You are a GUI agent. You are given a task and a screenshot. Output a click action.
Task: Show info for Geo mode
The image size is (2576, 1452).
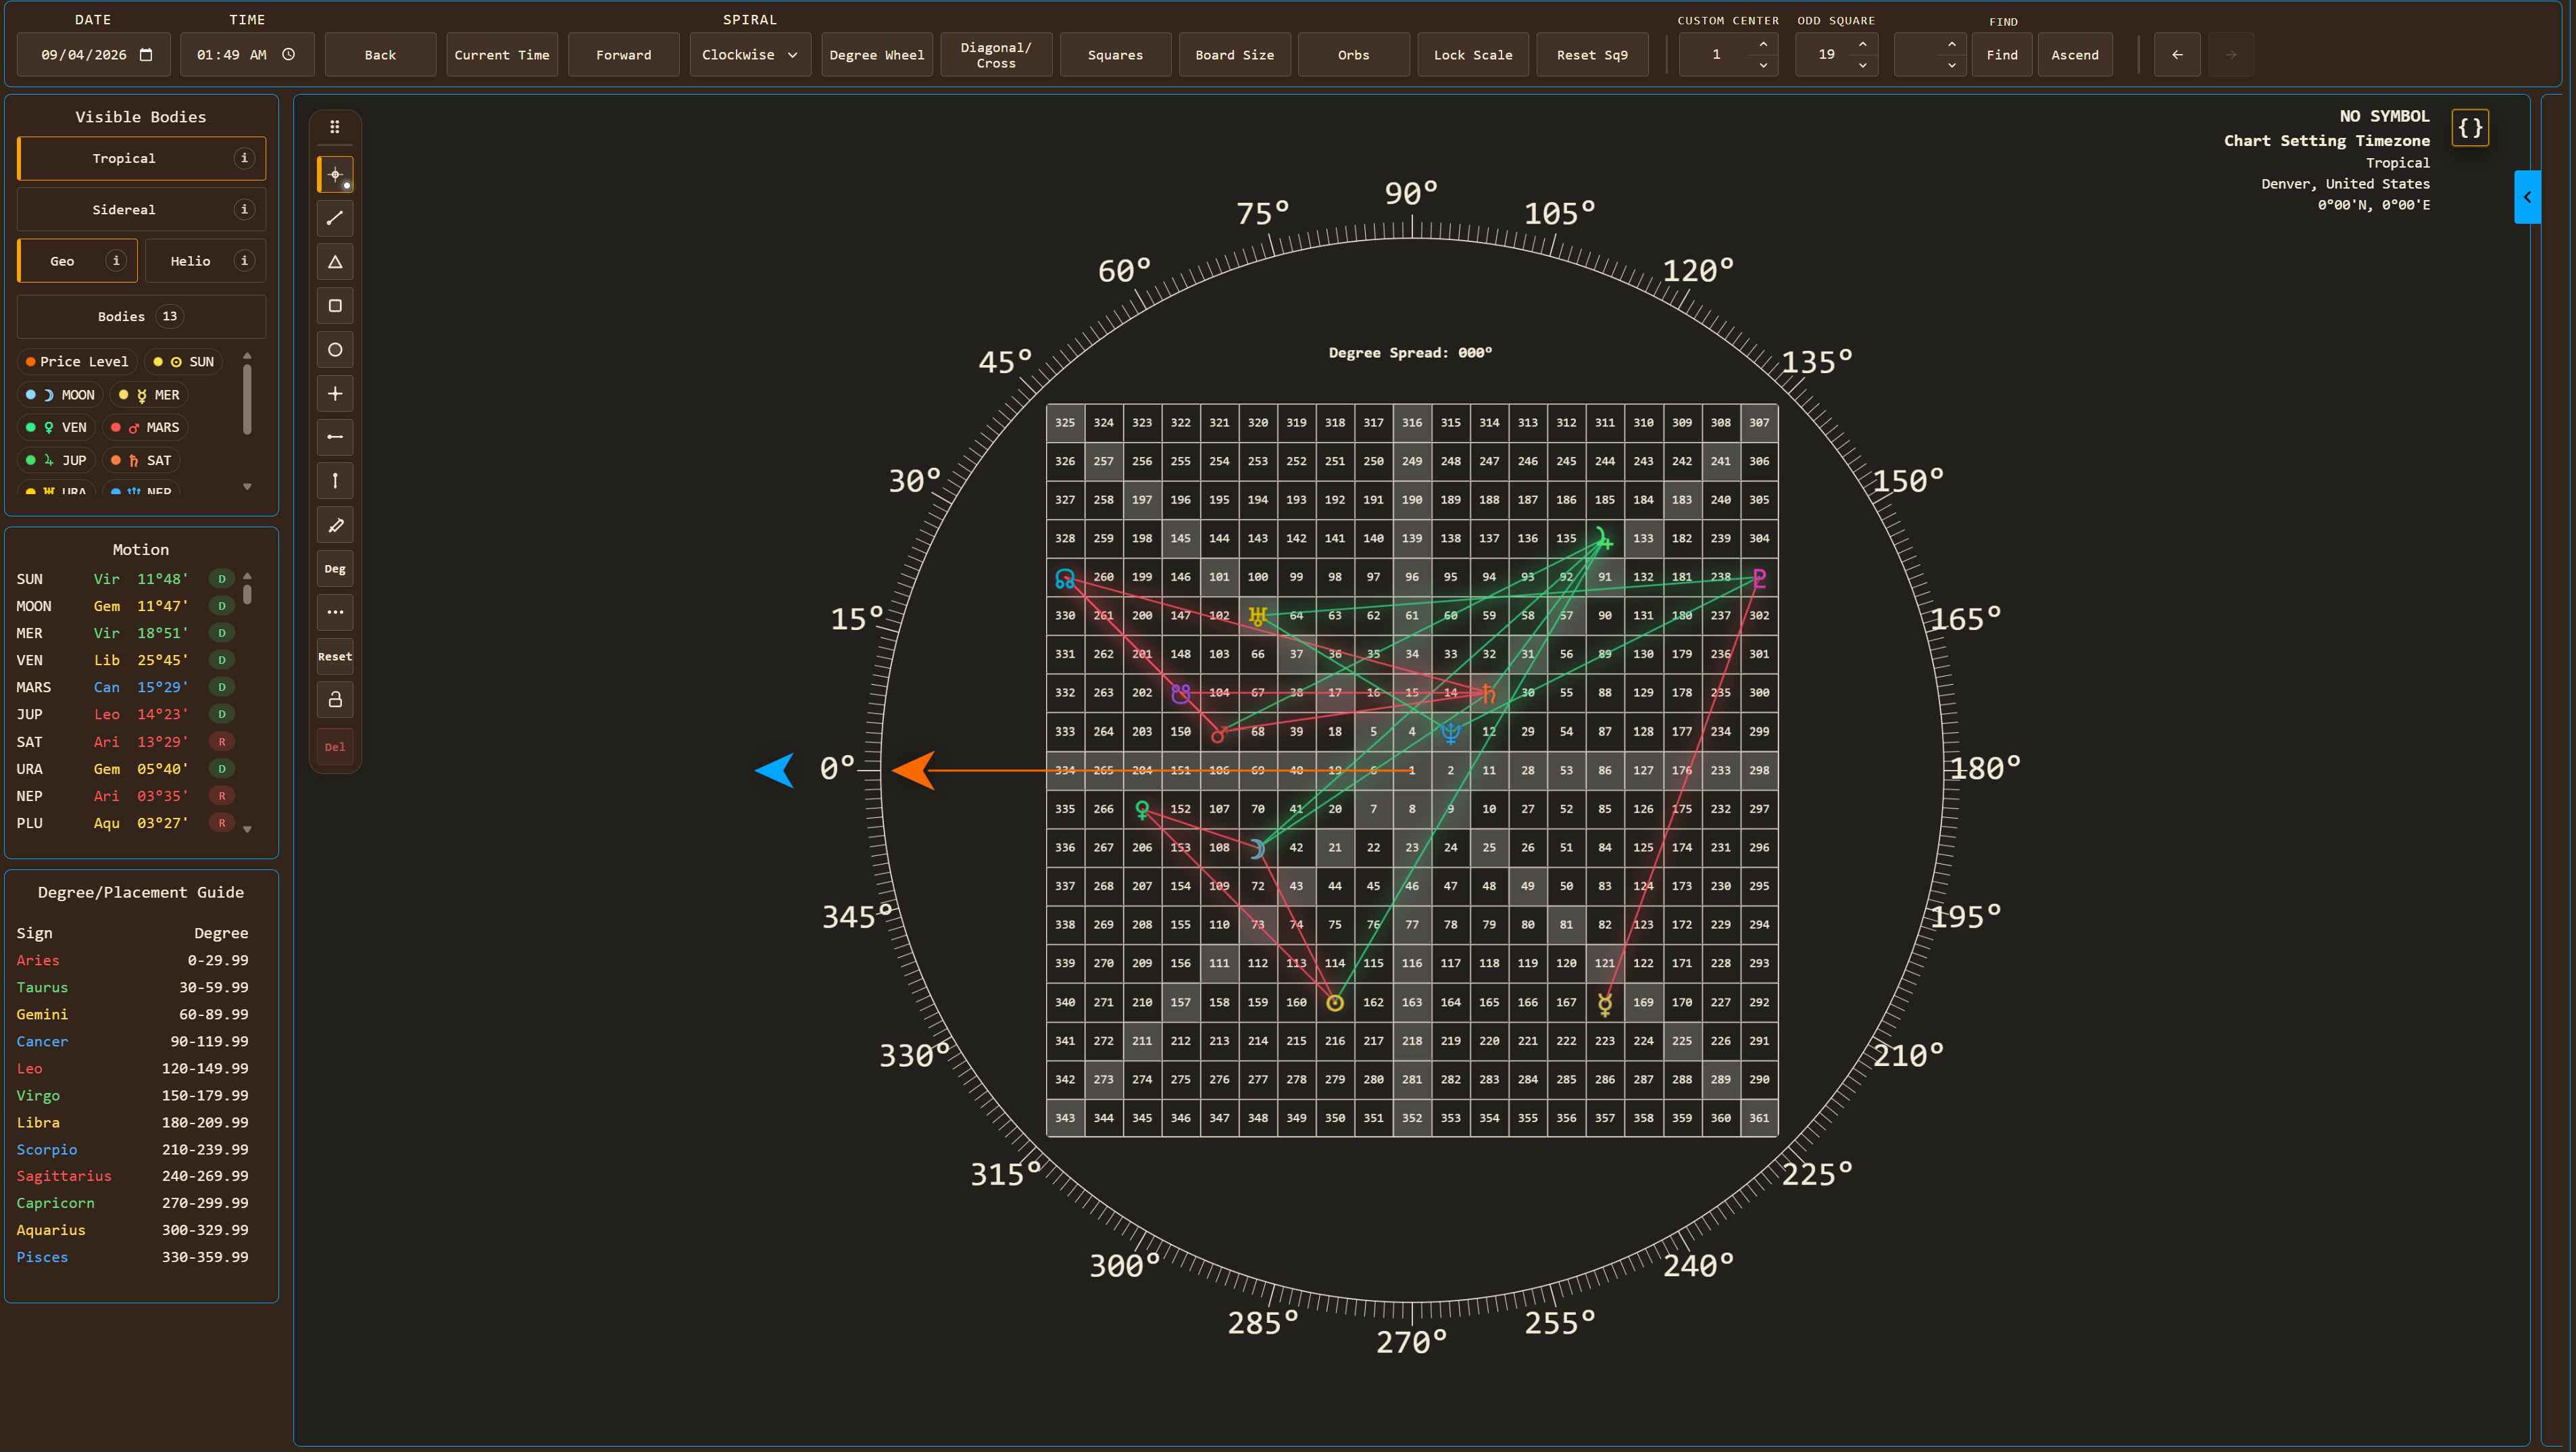[x=116, y=261]
